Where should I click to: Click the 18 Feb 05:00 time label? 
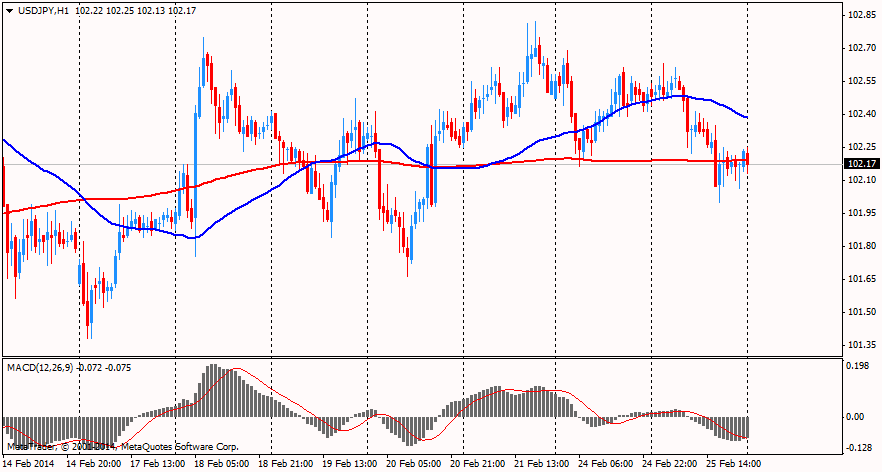click(x=221, y=464)
